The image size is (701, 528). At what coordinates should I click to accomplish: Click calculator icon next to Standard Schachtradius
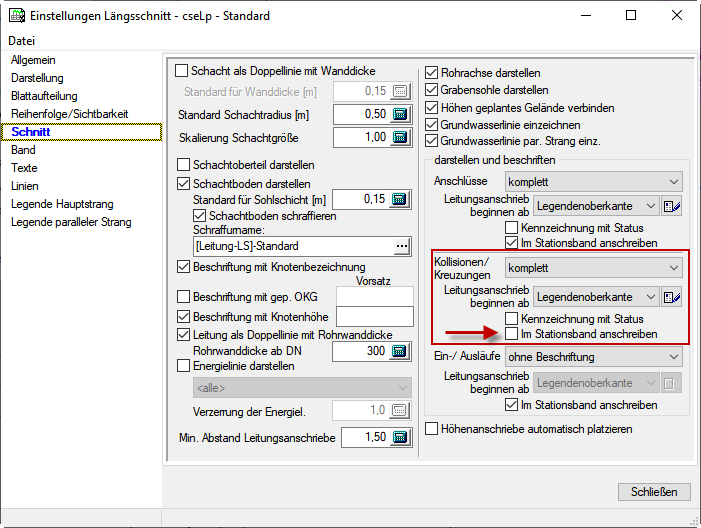(399, 114)
